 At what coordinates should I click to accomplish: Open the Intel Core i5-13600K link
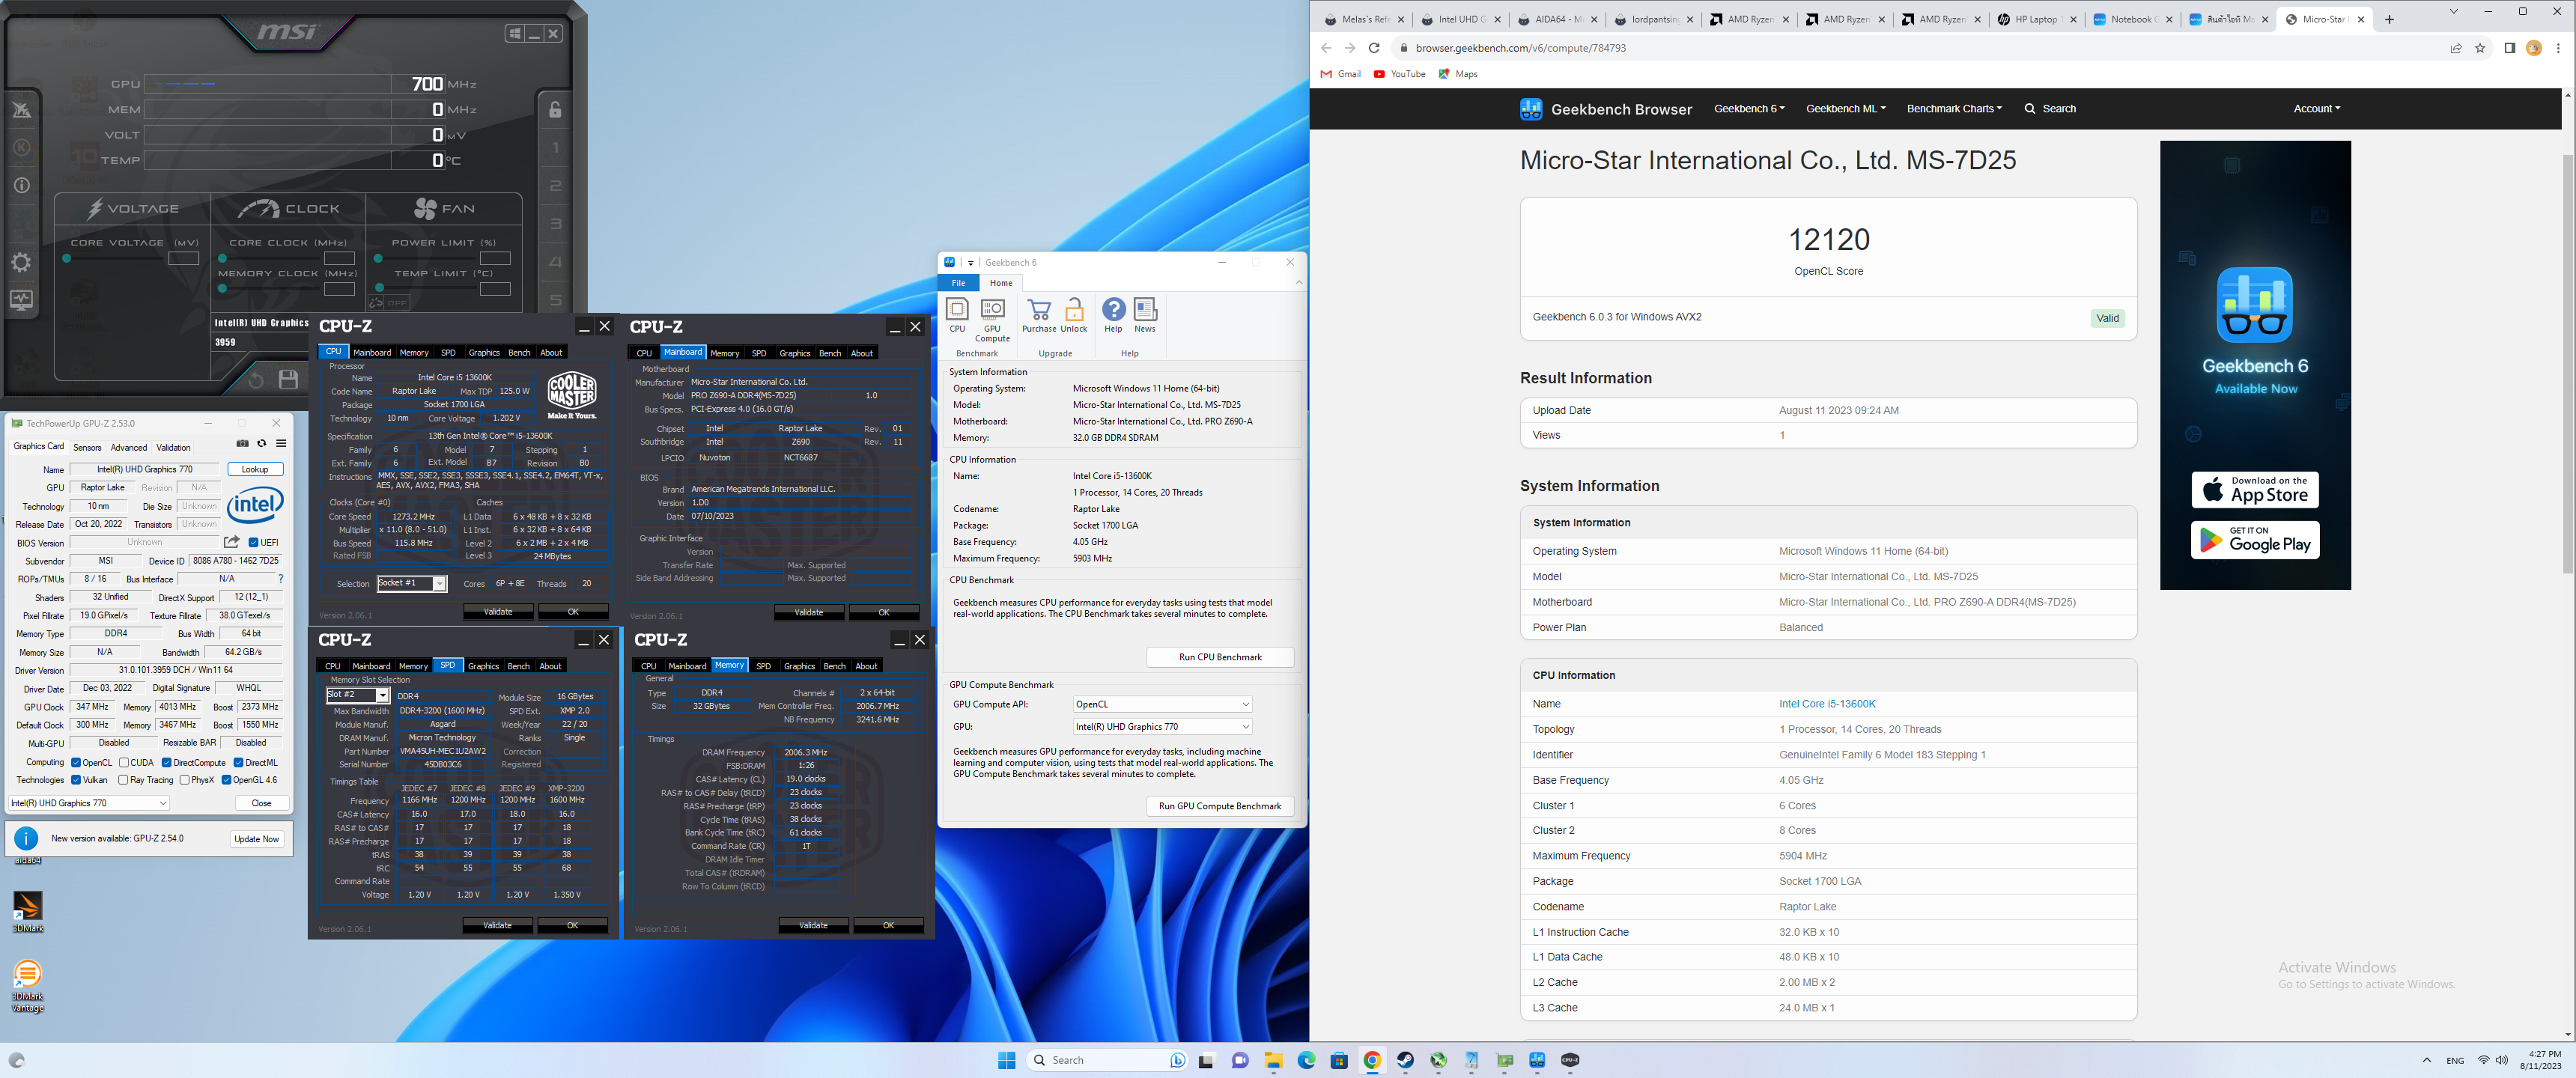[x=1827, y=704]
